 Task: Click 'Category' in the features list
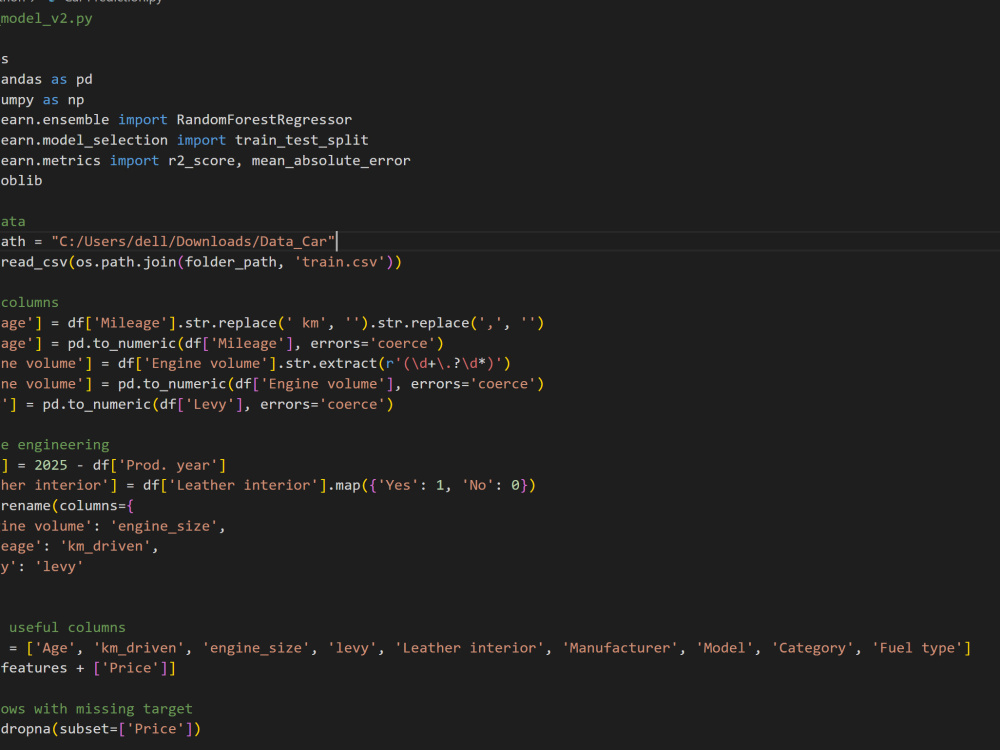click(812, 648)
